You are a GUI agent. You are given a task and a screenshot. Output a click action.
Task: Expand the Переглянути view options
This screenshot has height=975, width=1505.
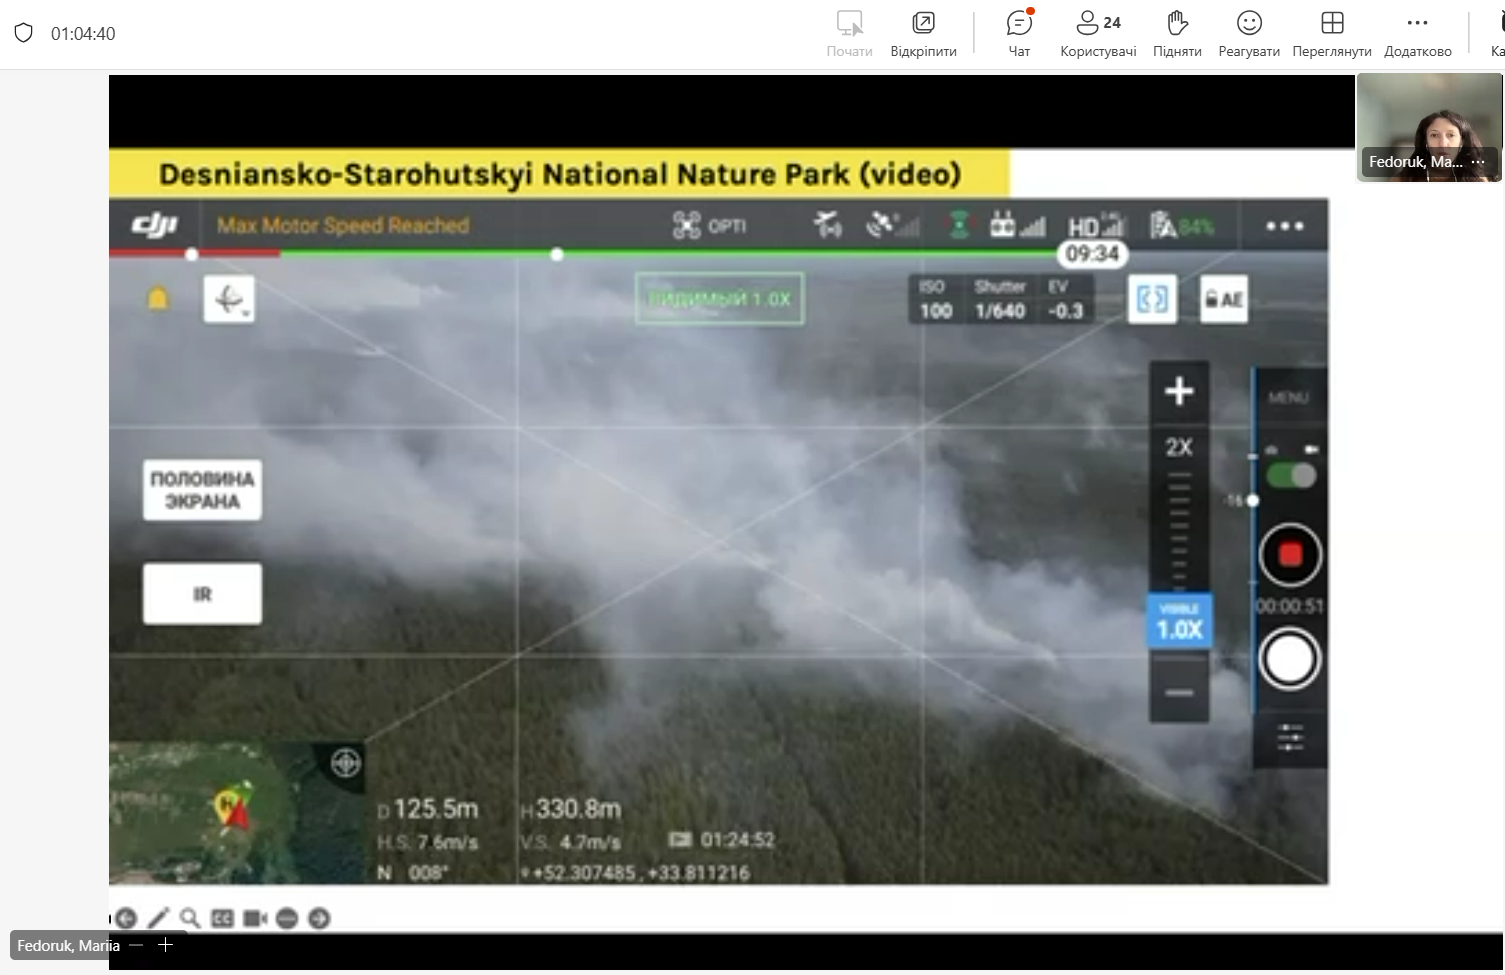(1331, 33)
